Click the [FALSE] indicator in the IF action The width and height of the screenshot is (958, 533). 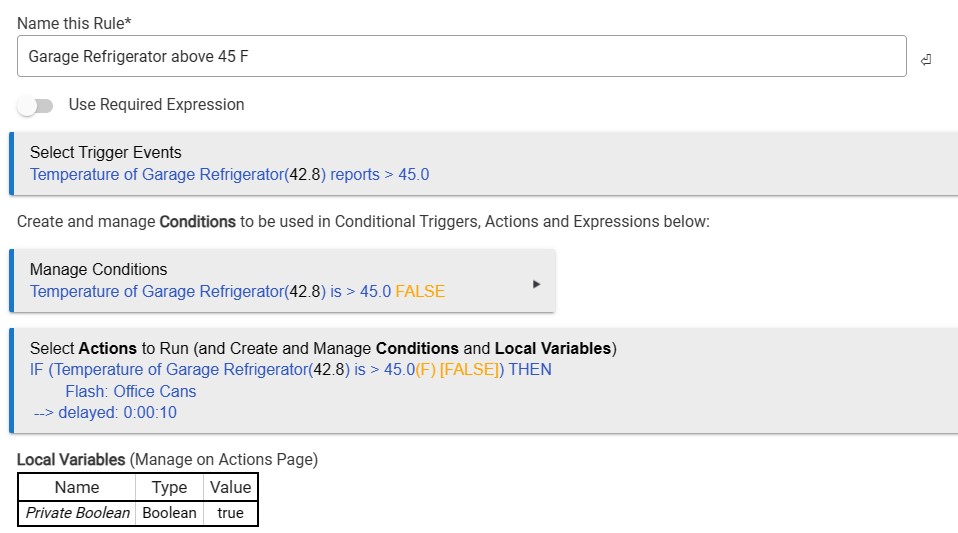click(x=469, y=369)
